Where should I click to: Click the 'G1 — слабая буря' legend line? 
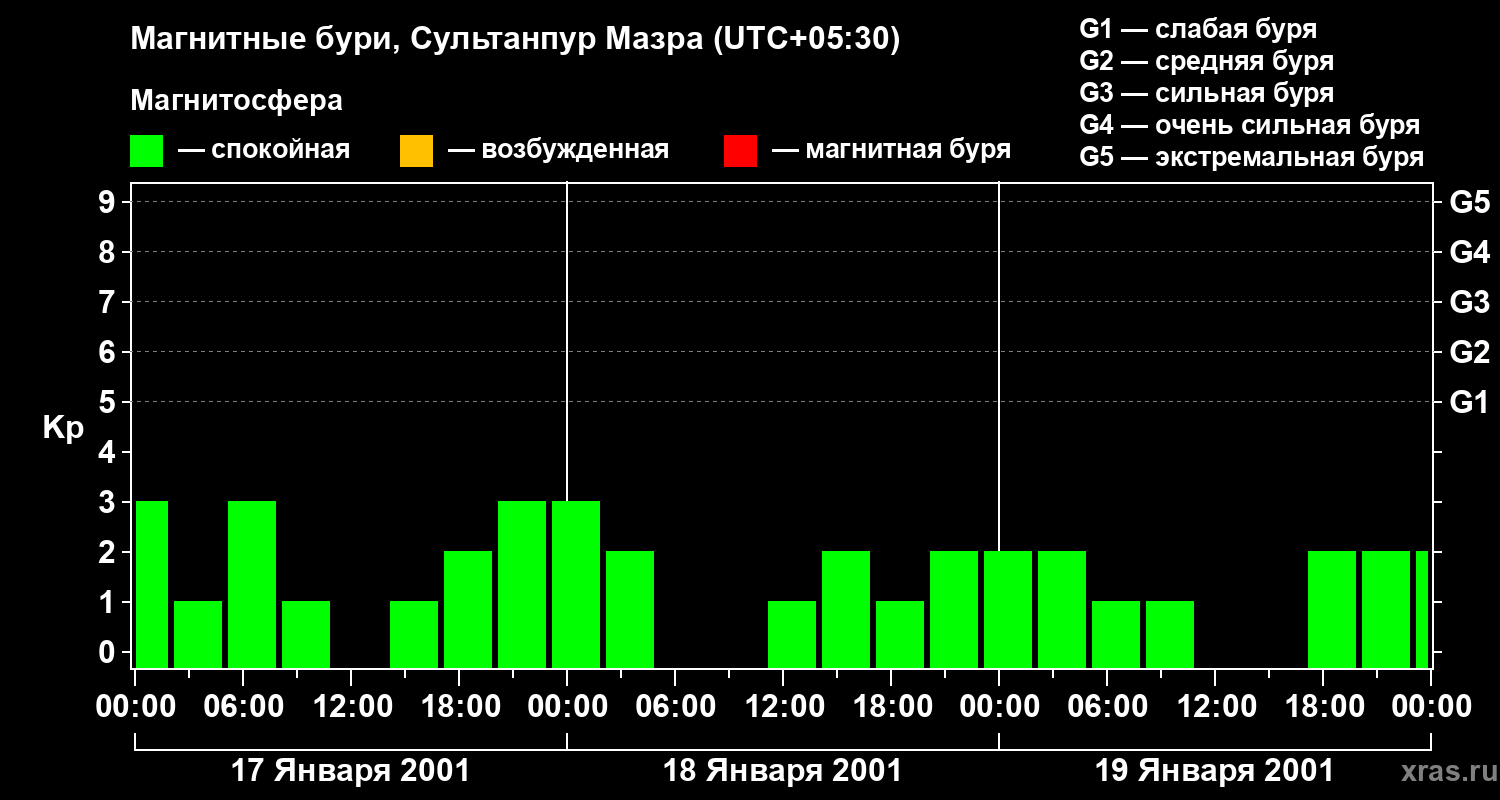[1198, 29]
